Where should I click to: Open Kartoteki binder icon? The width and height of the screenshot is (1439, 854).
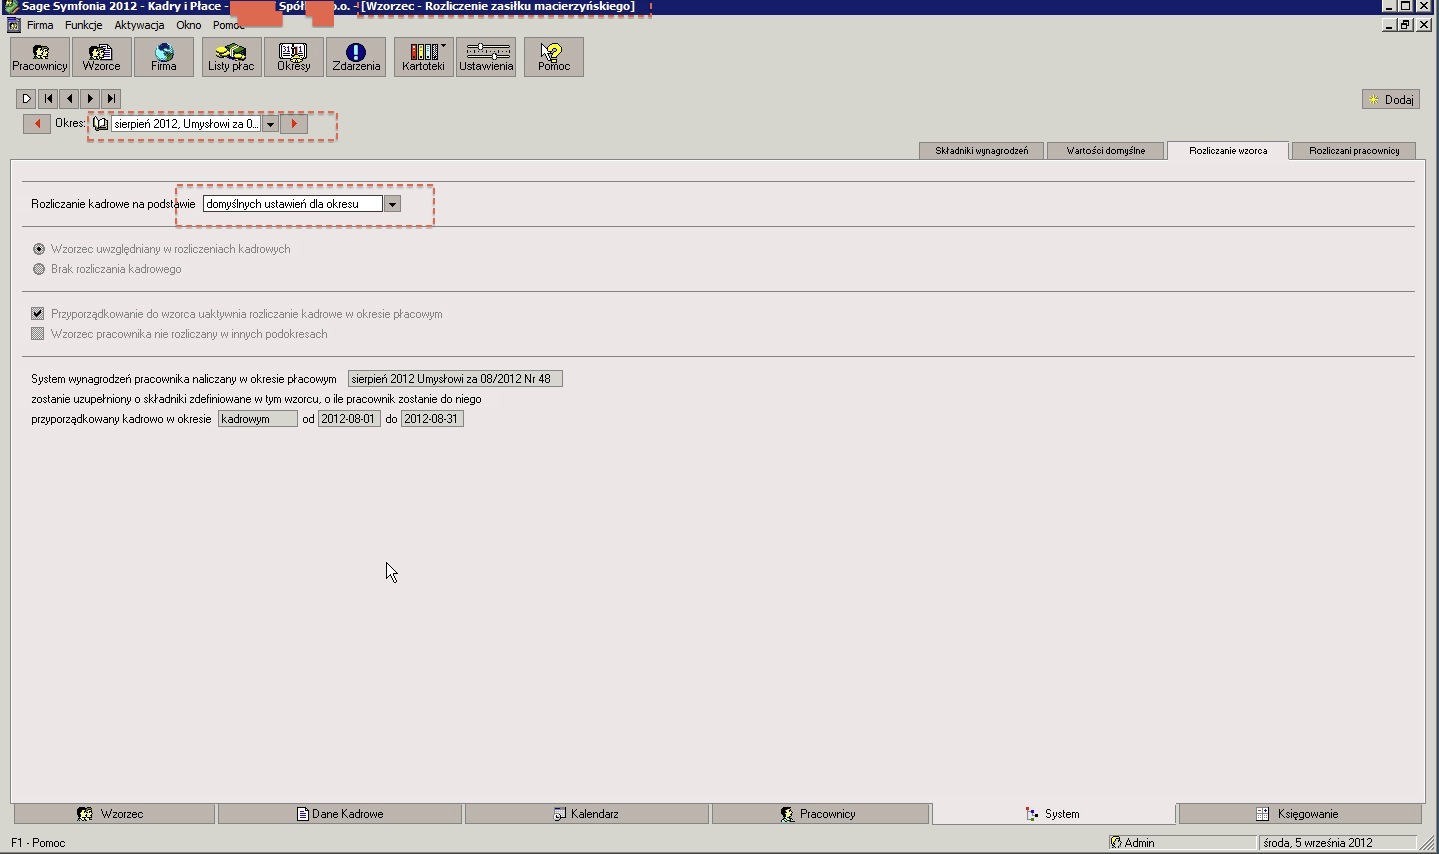(x=423, y=57)
